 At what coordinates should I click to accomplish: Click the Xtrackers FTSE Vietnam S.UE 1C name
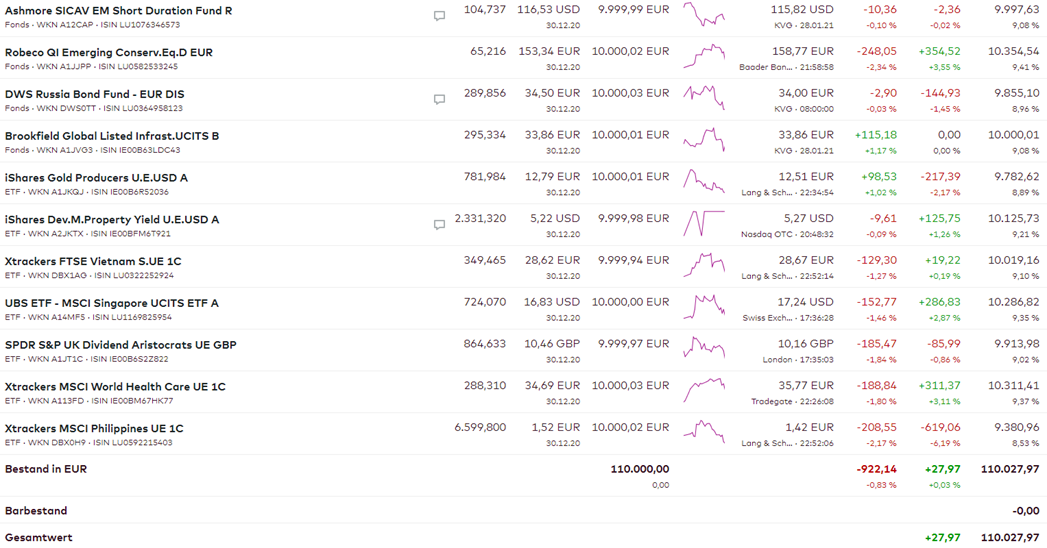93,261
